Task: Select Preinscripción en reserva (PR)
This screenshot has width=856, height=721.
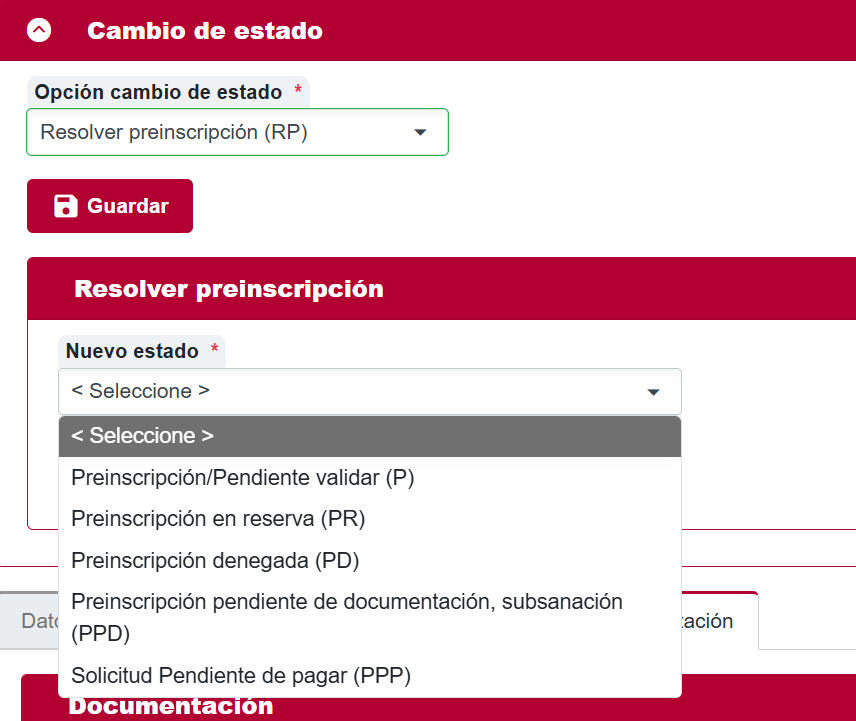Action: coord(218,519)
